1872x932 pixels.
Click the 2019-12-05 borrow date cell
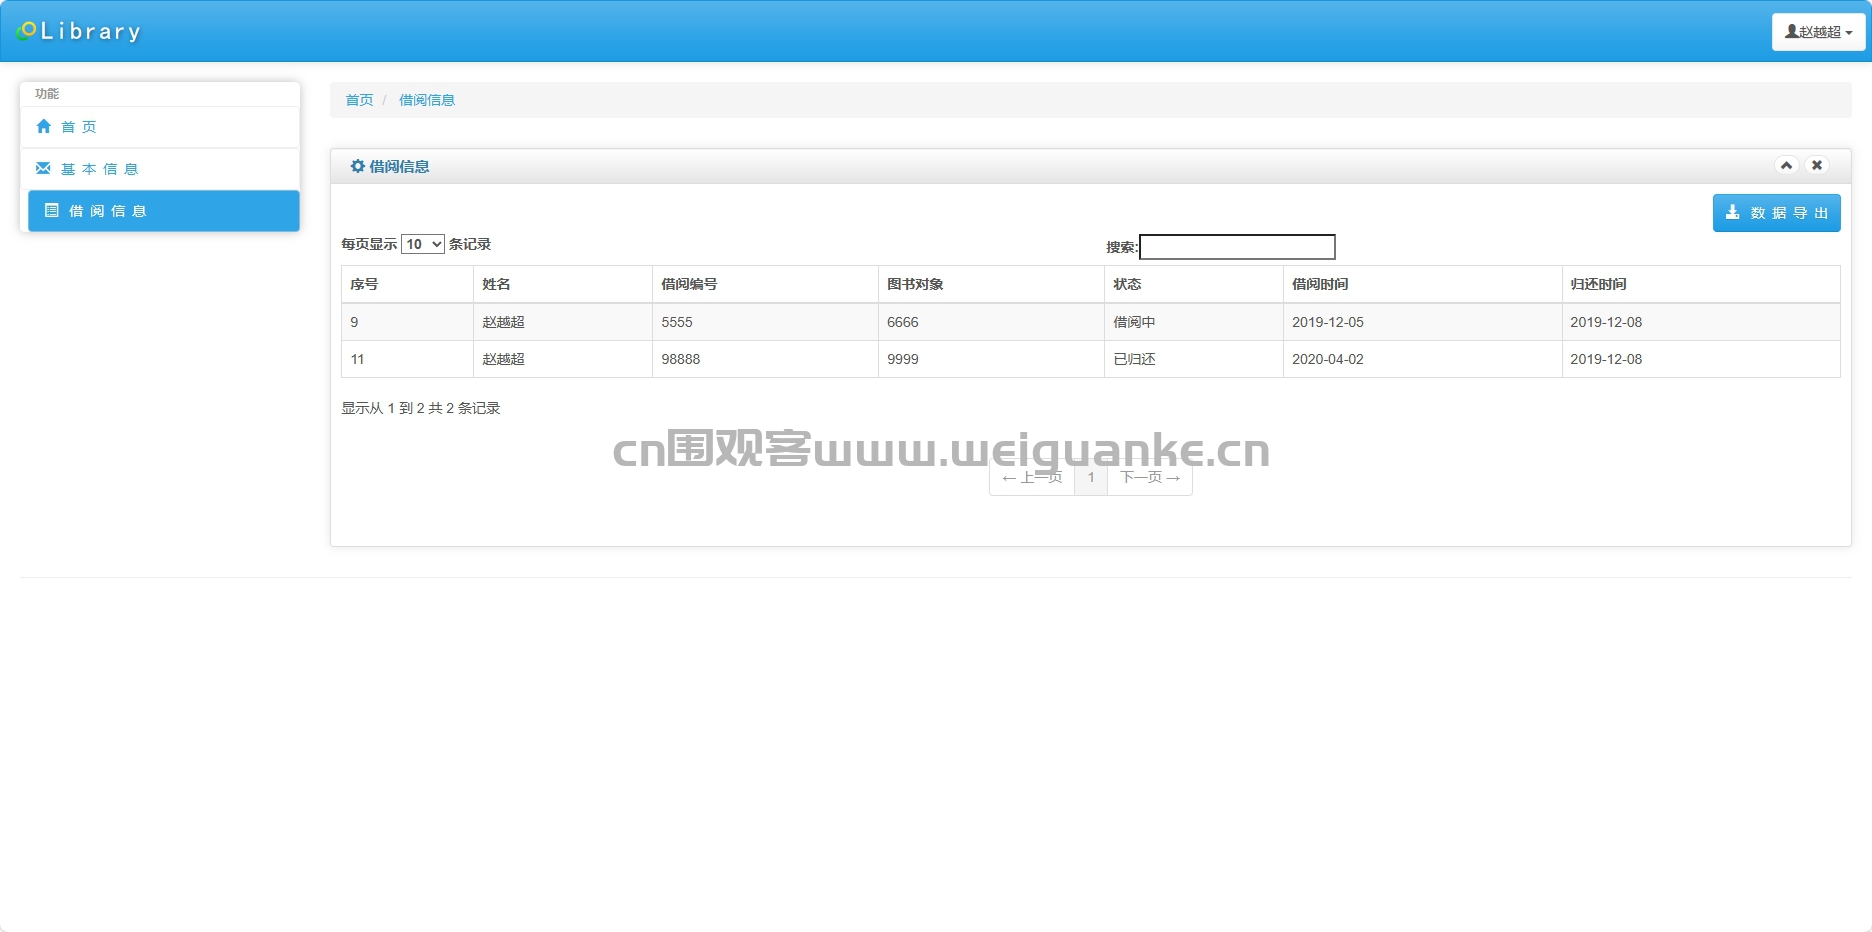click(x=1422, y=322)
